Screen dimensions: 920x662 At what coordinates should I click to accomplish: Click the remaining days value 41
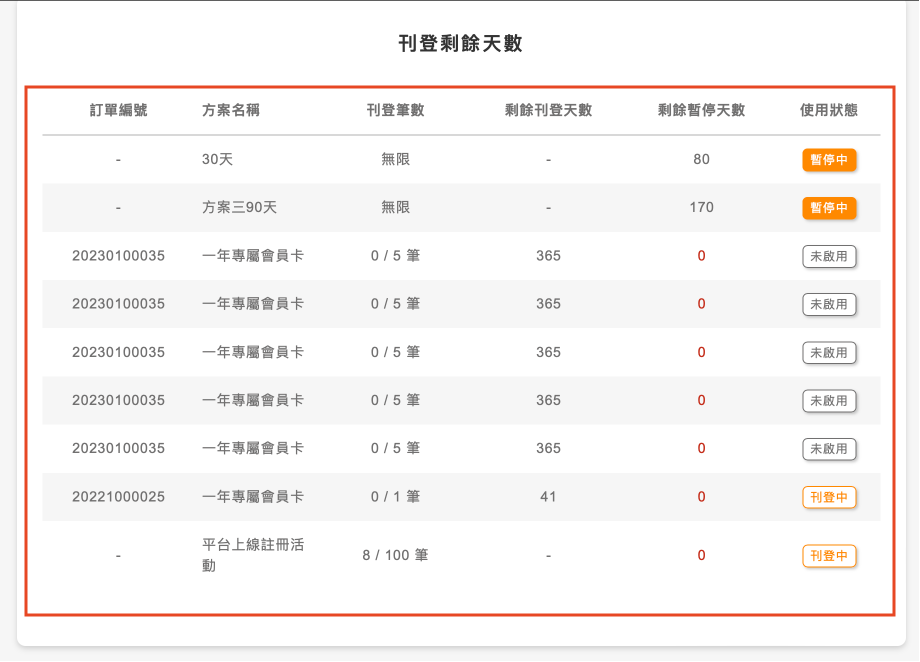point(548,497)
